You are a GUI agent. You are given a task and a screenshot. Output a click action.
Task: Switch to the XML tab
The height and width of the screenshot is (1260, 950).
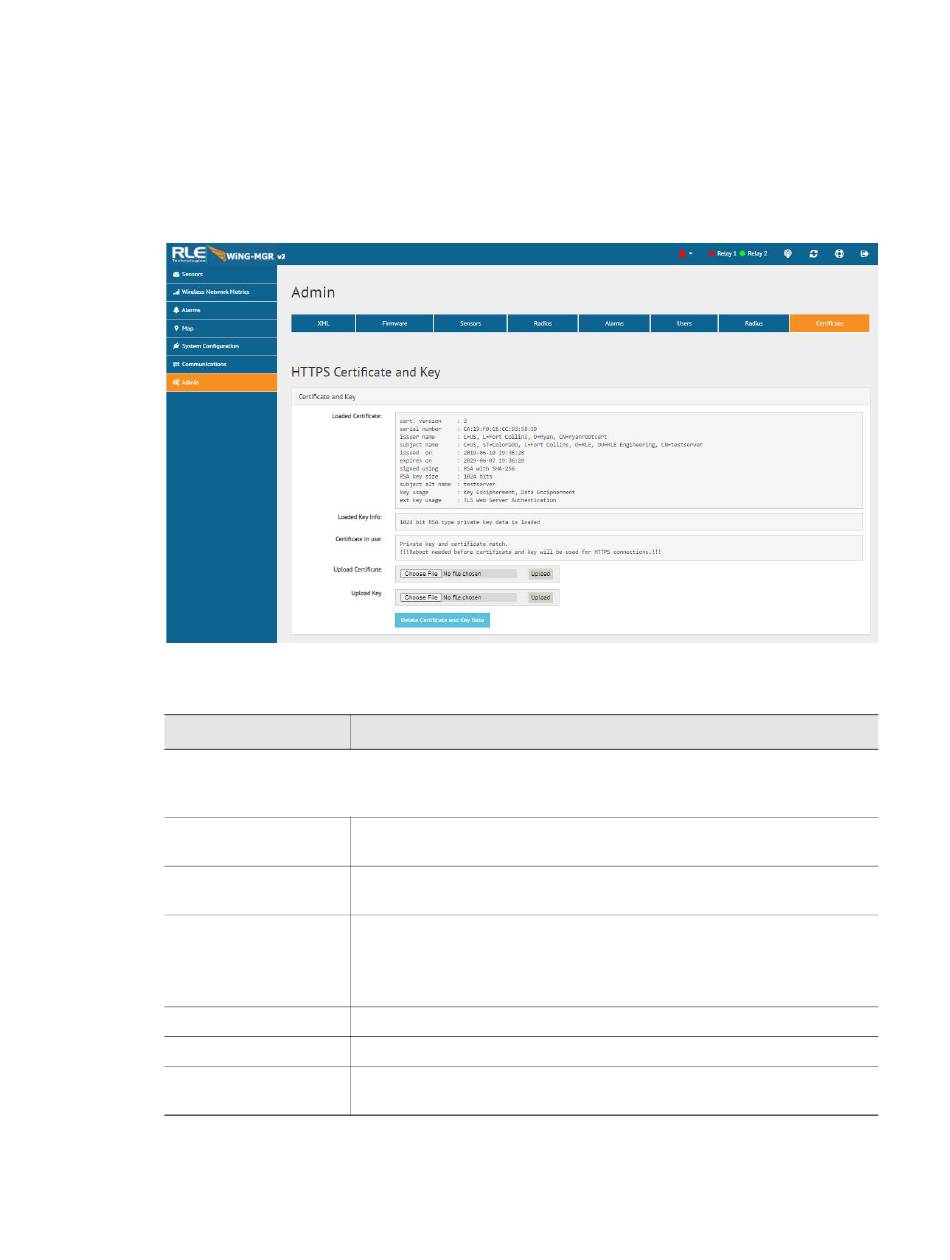(323, 324)
